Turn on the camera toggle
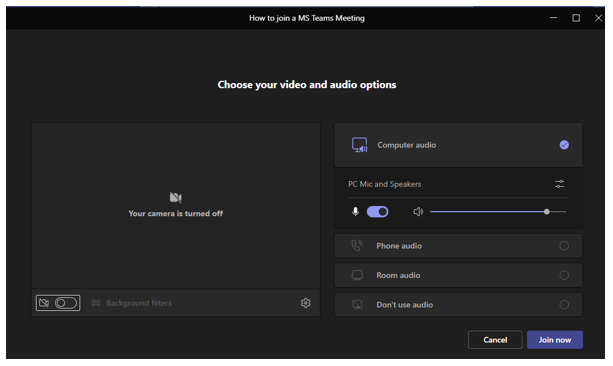The height and width of the screenshot is (366, 613). pos(66,303)
